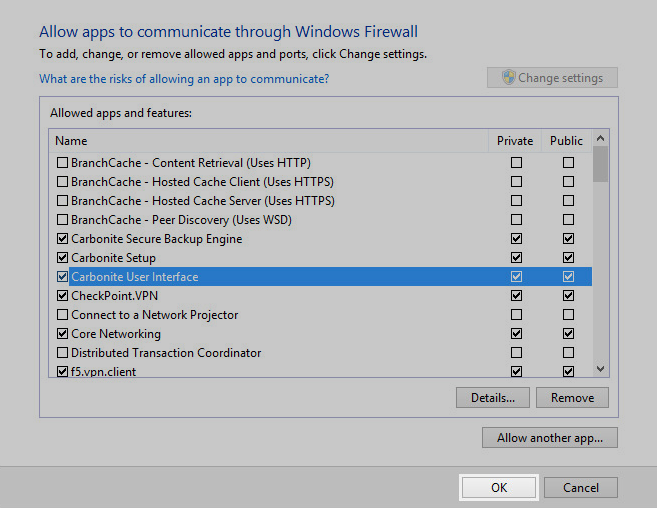Open the risks of allowing an app link
657x508 pixels.
[x=184, y=78]
